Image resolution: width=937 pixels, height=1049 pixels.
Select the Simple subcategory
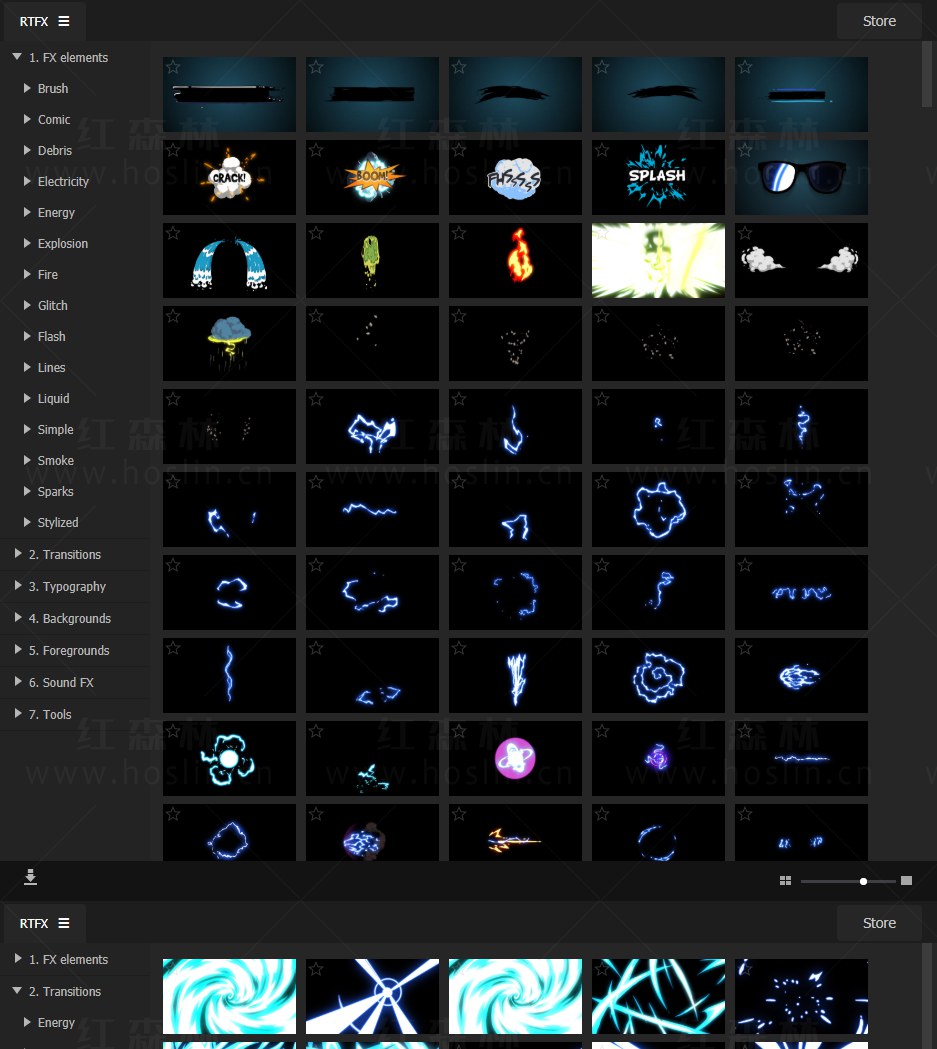pyautogui.click(x=56, y=430)
